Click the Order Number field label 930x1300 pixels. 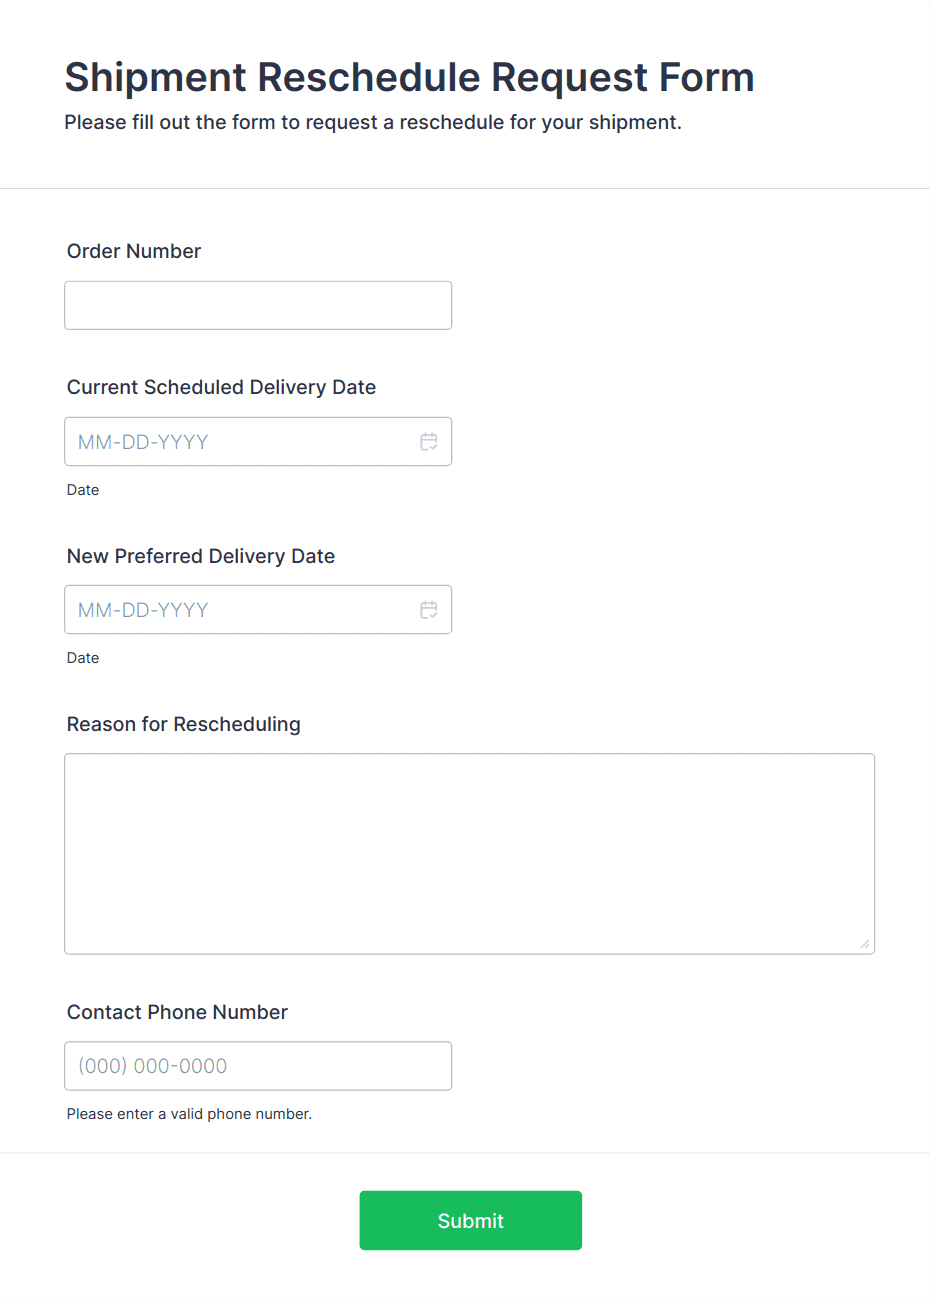pyautogui.click(x=134, y=251)
